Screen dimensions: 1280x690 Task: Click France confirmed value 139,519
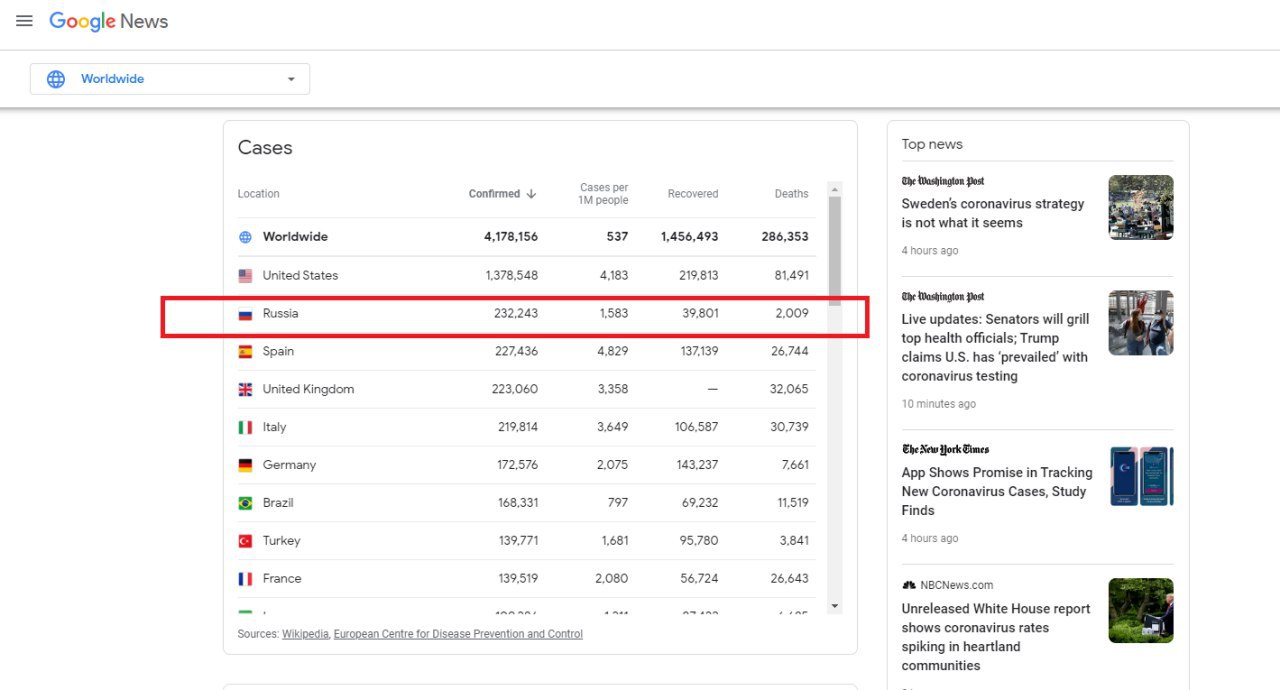[x=518, y=579]
